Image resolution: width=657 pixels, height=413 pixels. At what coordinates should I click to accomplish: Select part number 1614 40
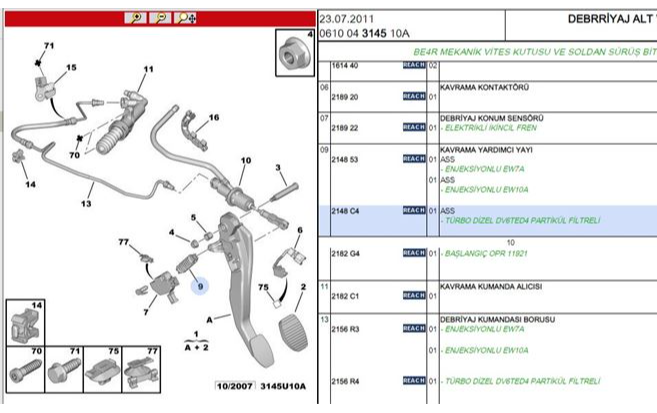(344, 66)
